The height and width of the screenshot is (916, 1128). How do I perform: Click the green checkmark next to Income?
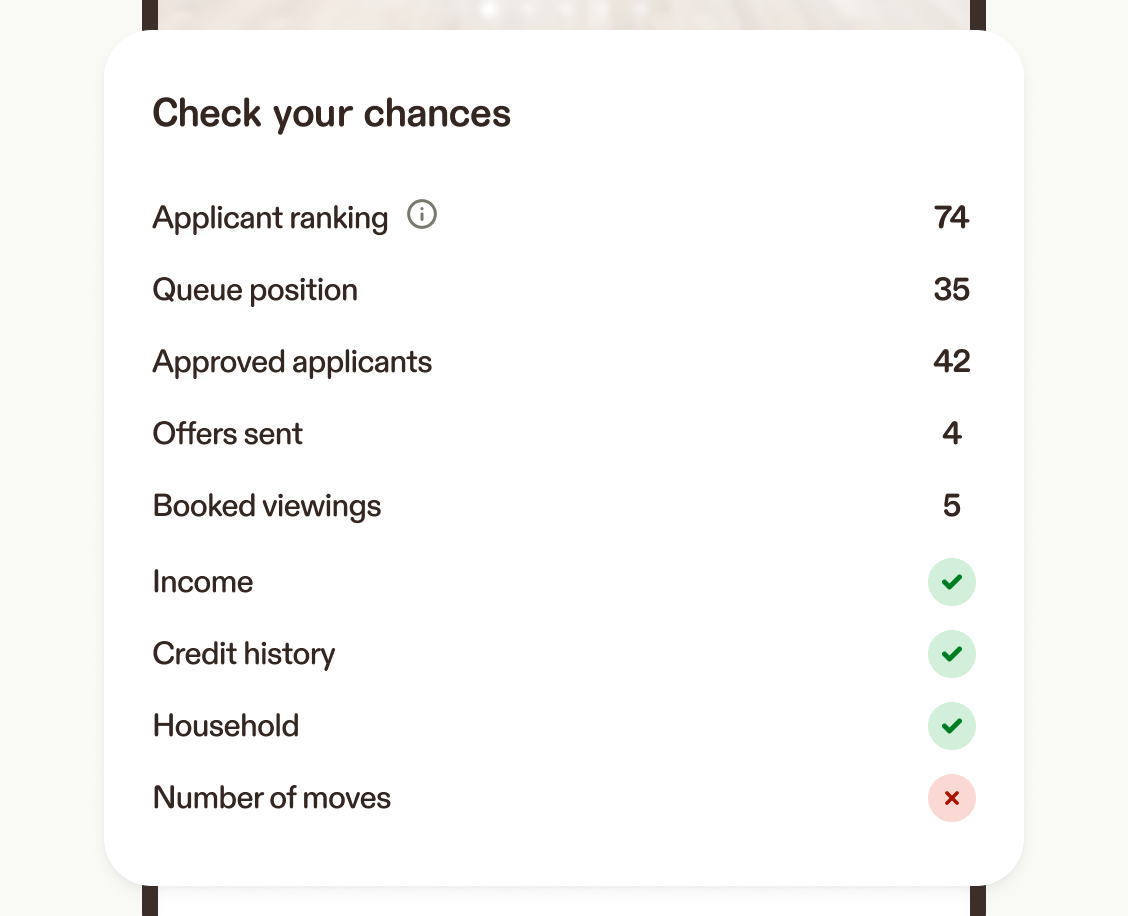pyautogui.click(x=951, y=582)
